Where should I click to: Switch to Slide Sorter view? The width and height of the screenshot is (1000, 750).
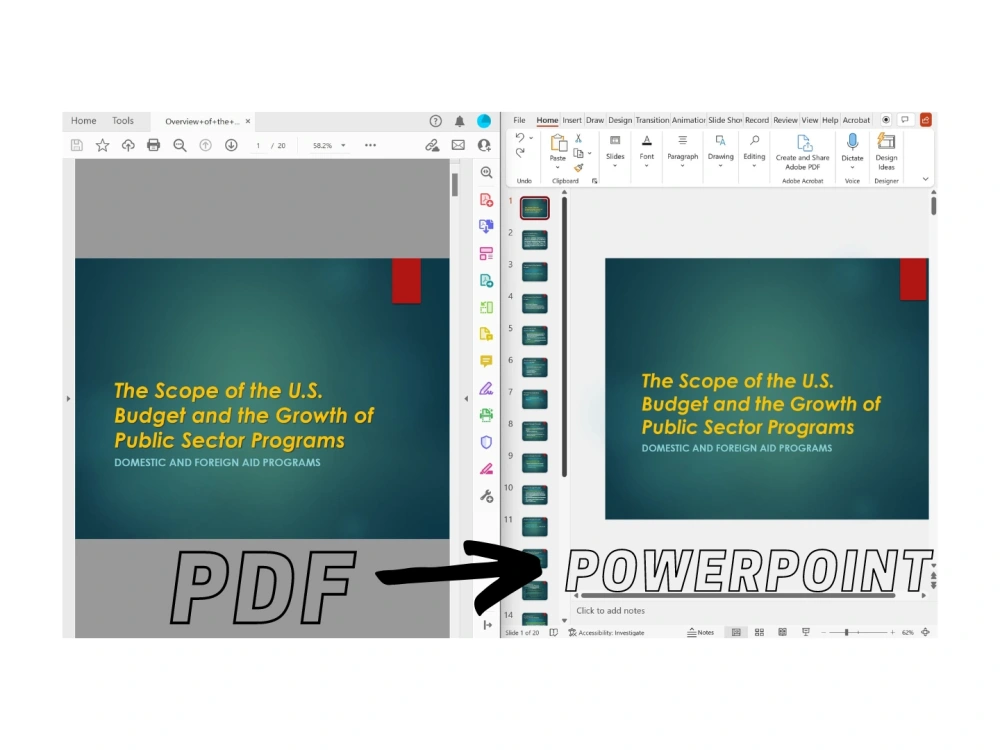point(759,633)
